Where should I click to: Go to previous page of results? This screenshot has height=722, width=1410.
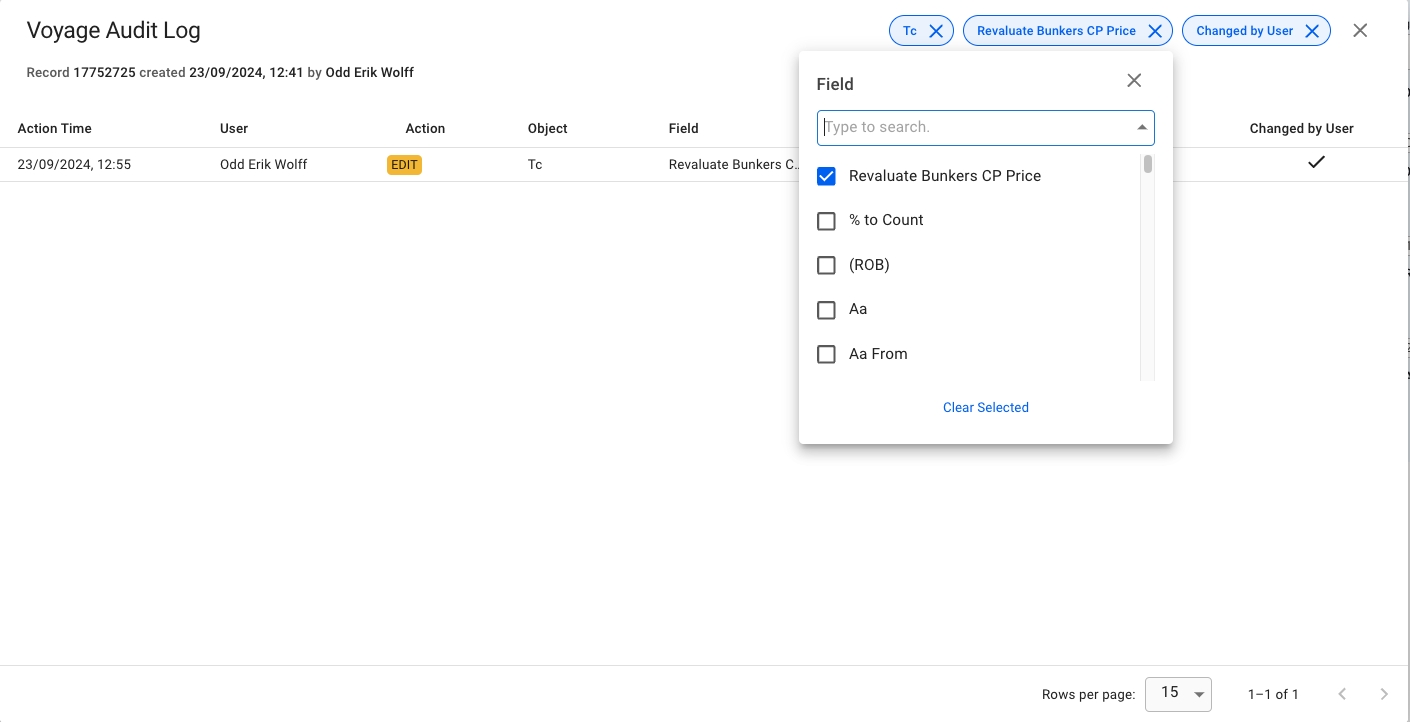coord(1343,694)
